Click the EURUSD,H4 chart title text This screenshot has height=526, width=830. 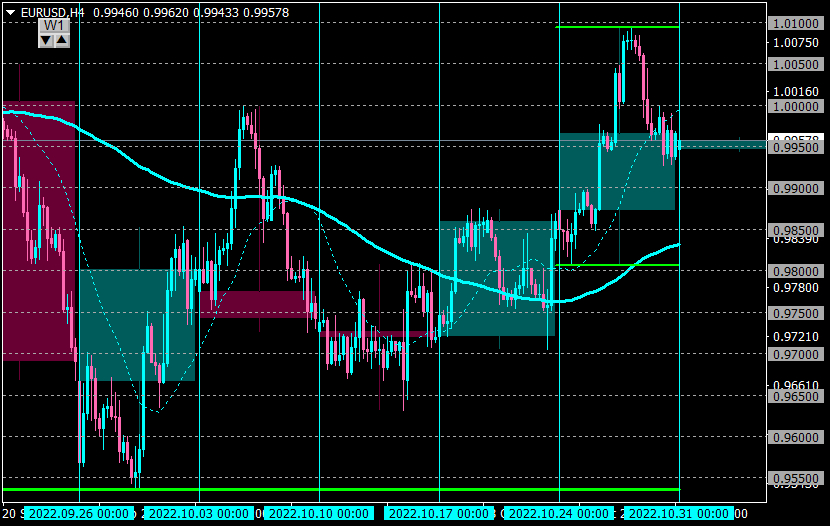[x=52, y=13]
